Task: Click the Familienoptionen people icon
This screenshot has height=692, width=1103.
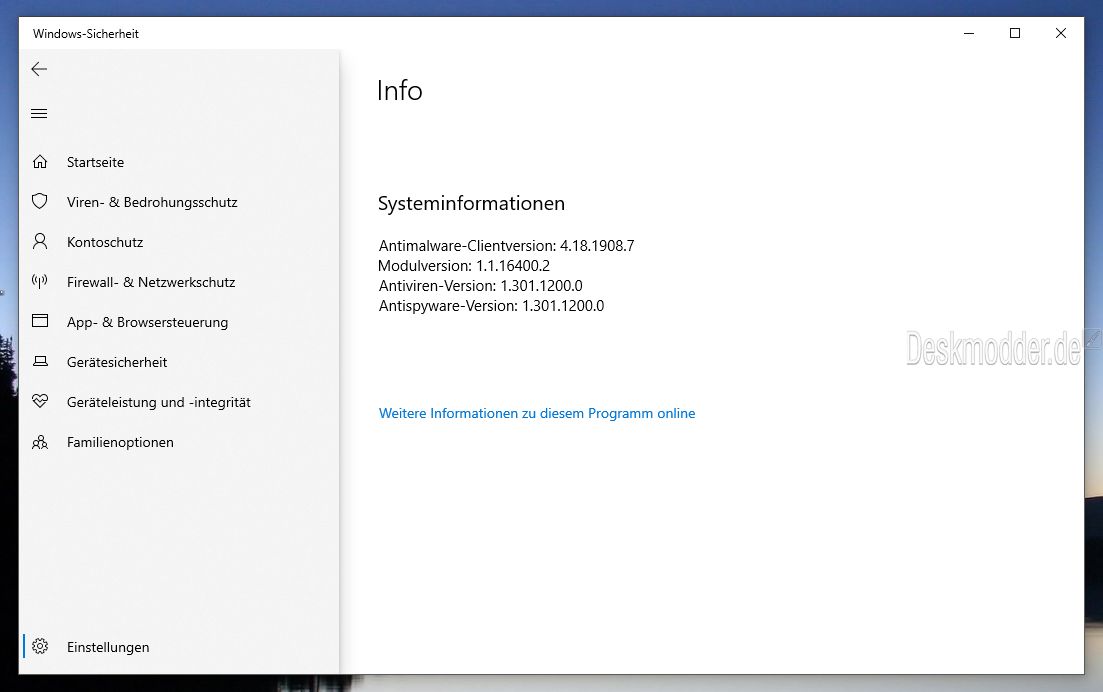Action: point(40,442)
